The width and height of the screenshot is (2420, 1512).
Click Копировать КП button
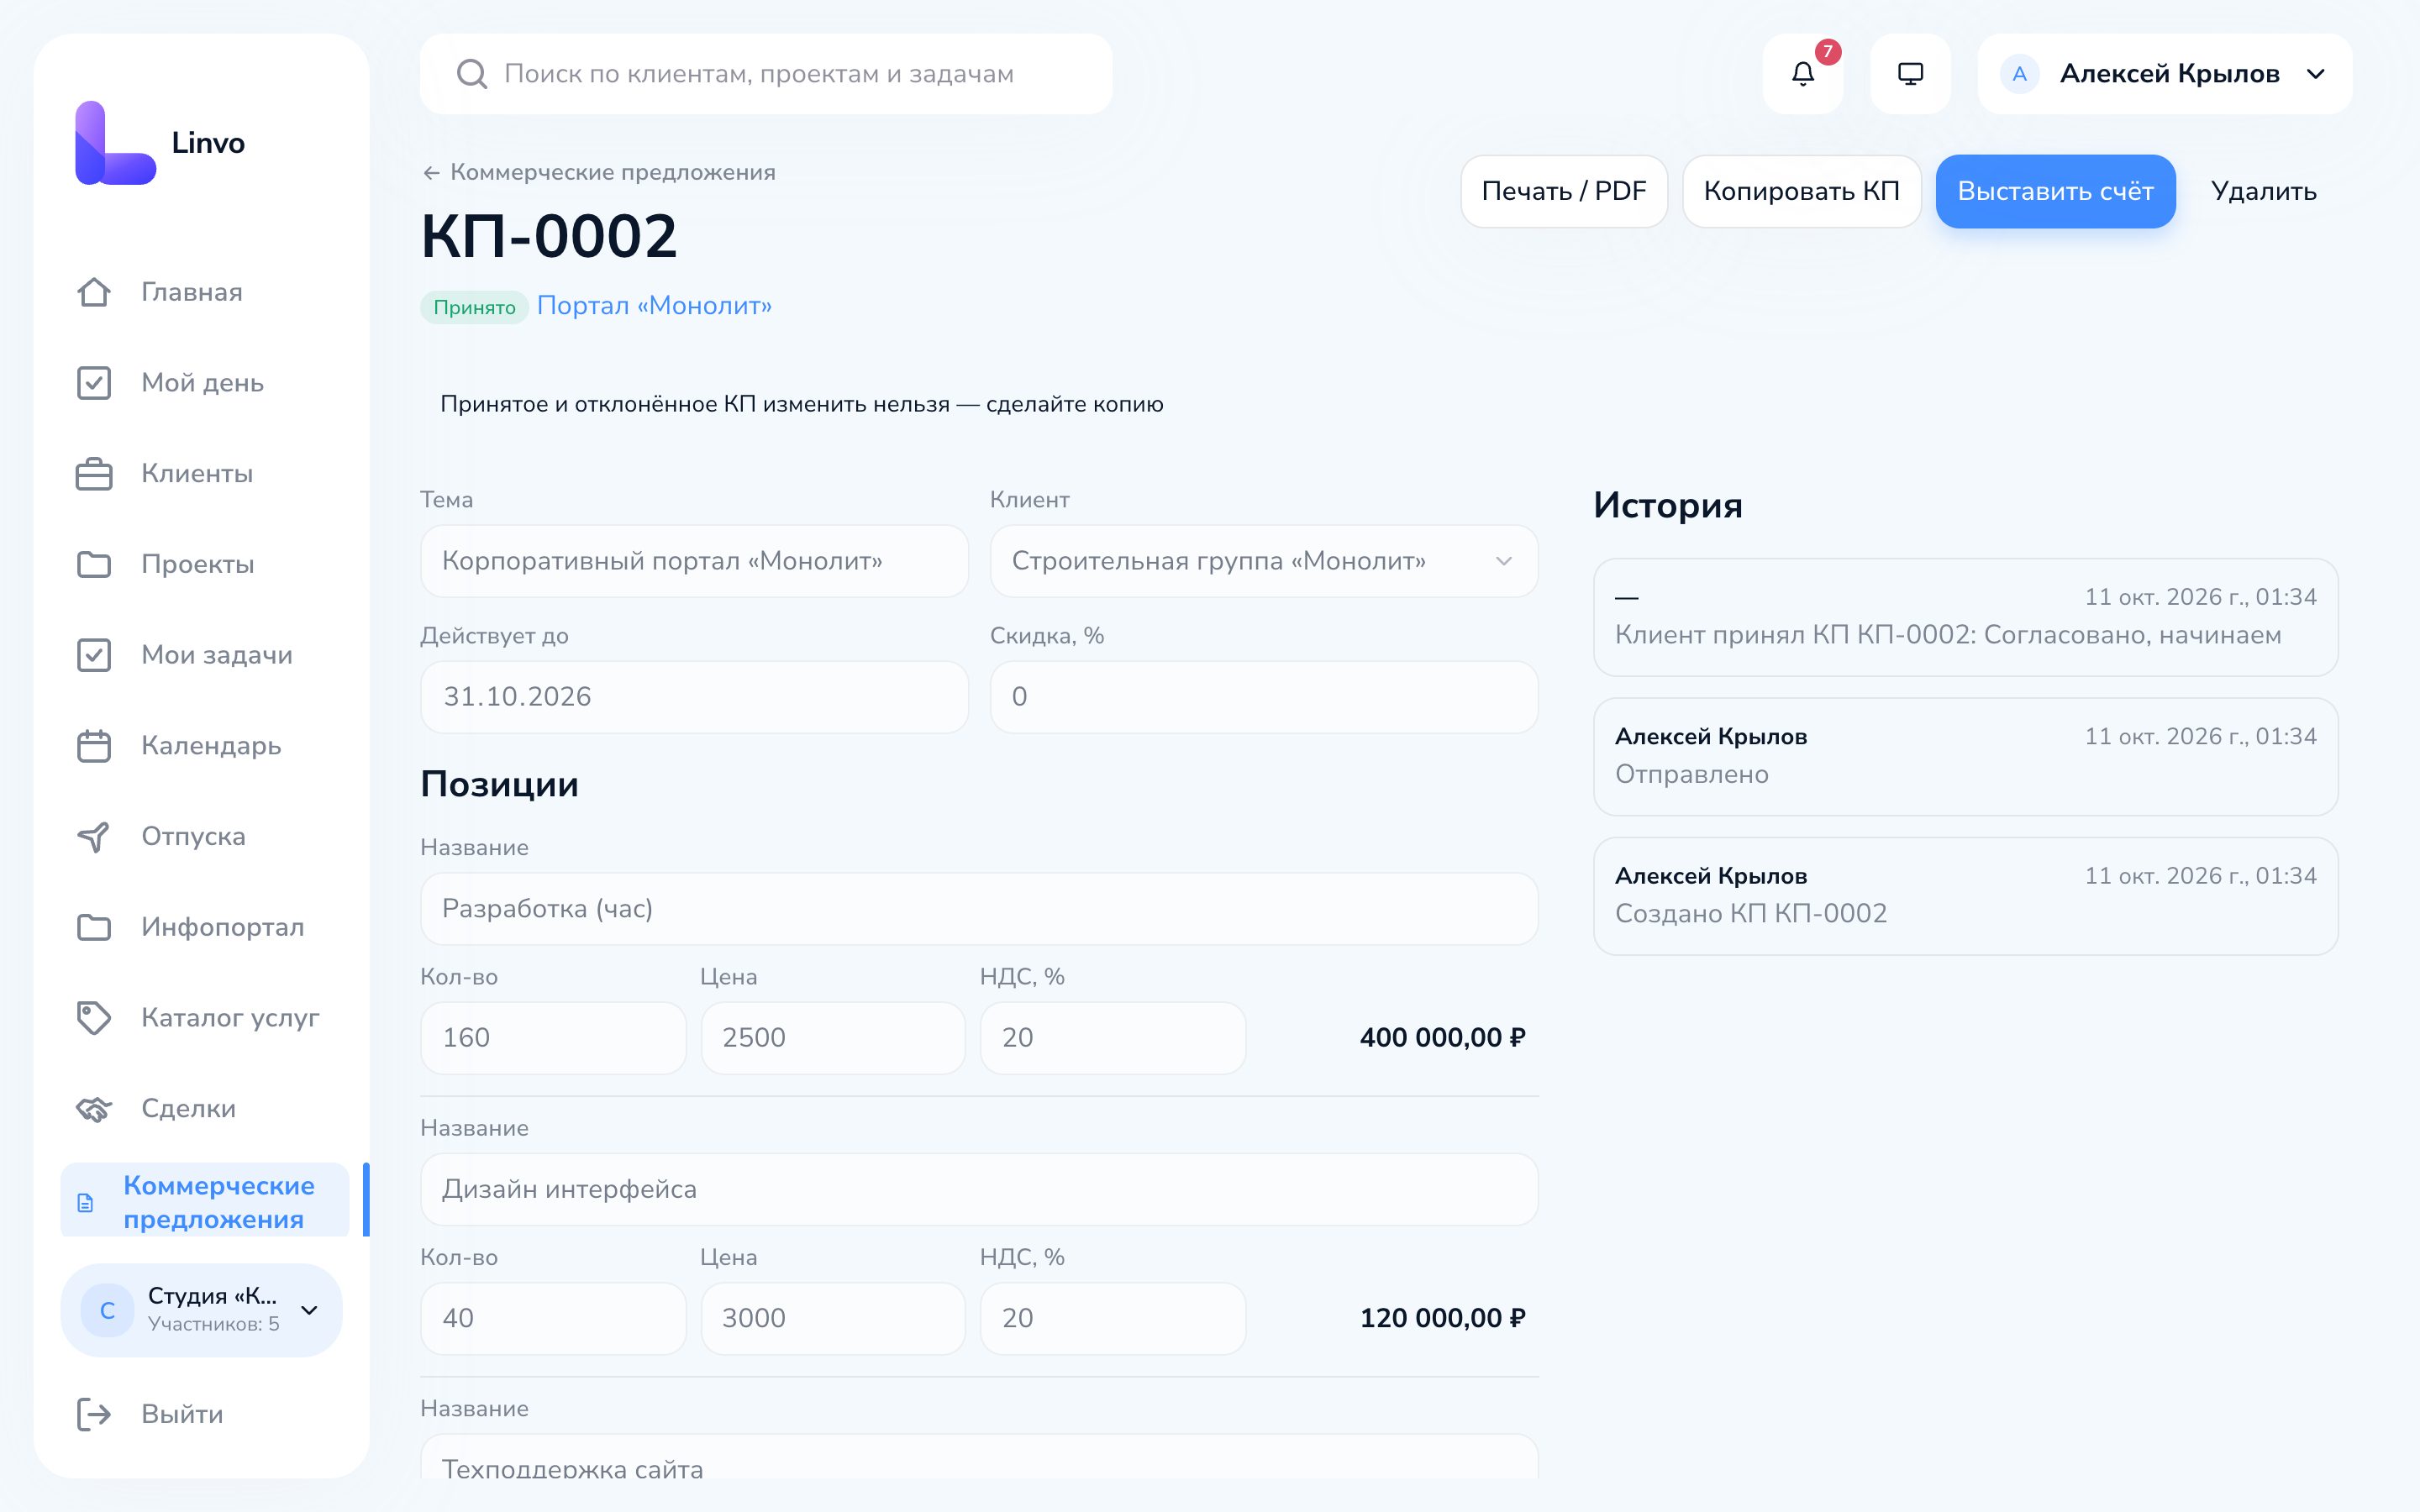coord(1801,191)
